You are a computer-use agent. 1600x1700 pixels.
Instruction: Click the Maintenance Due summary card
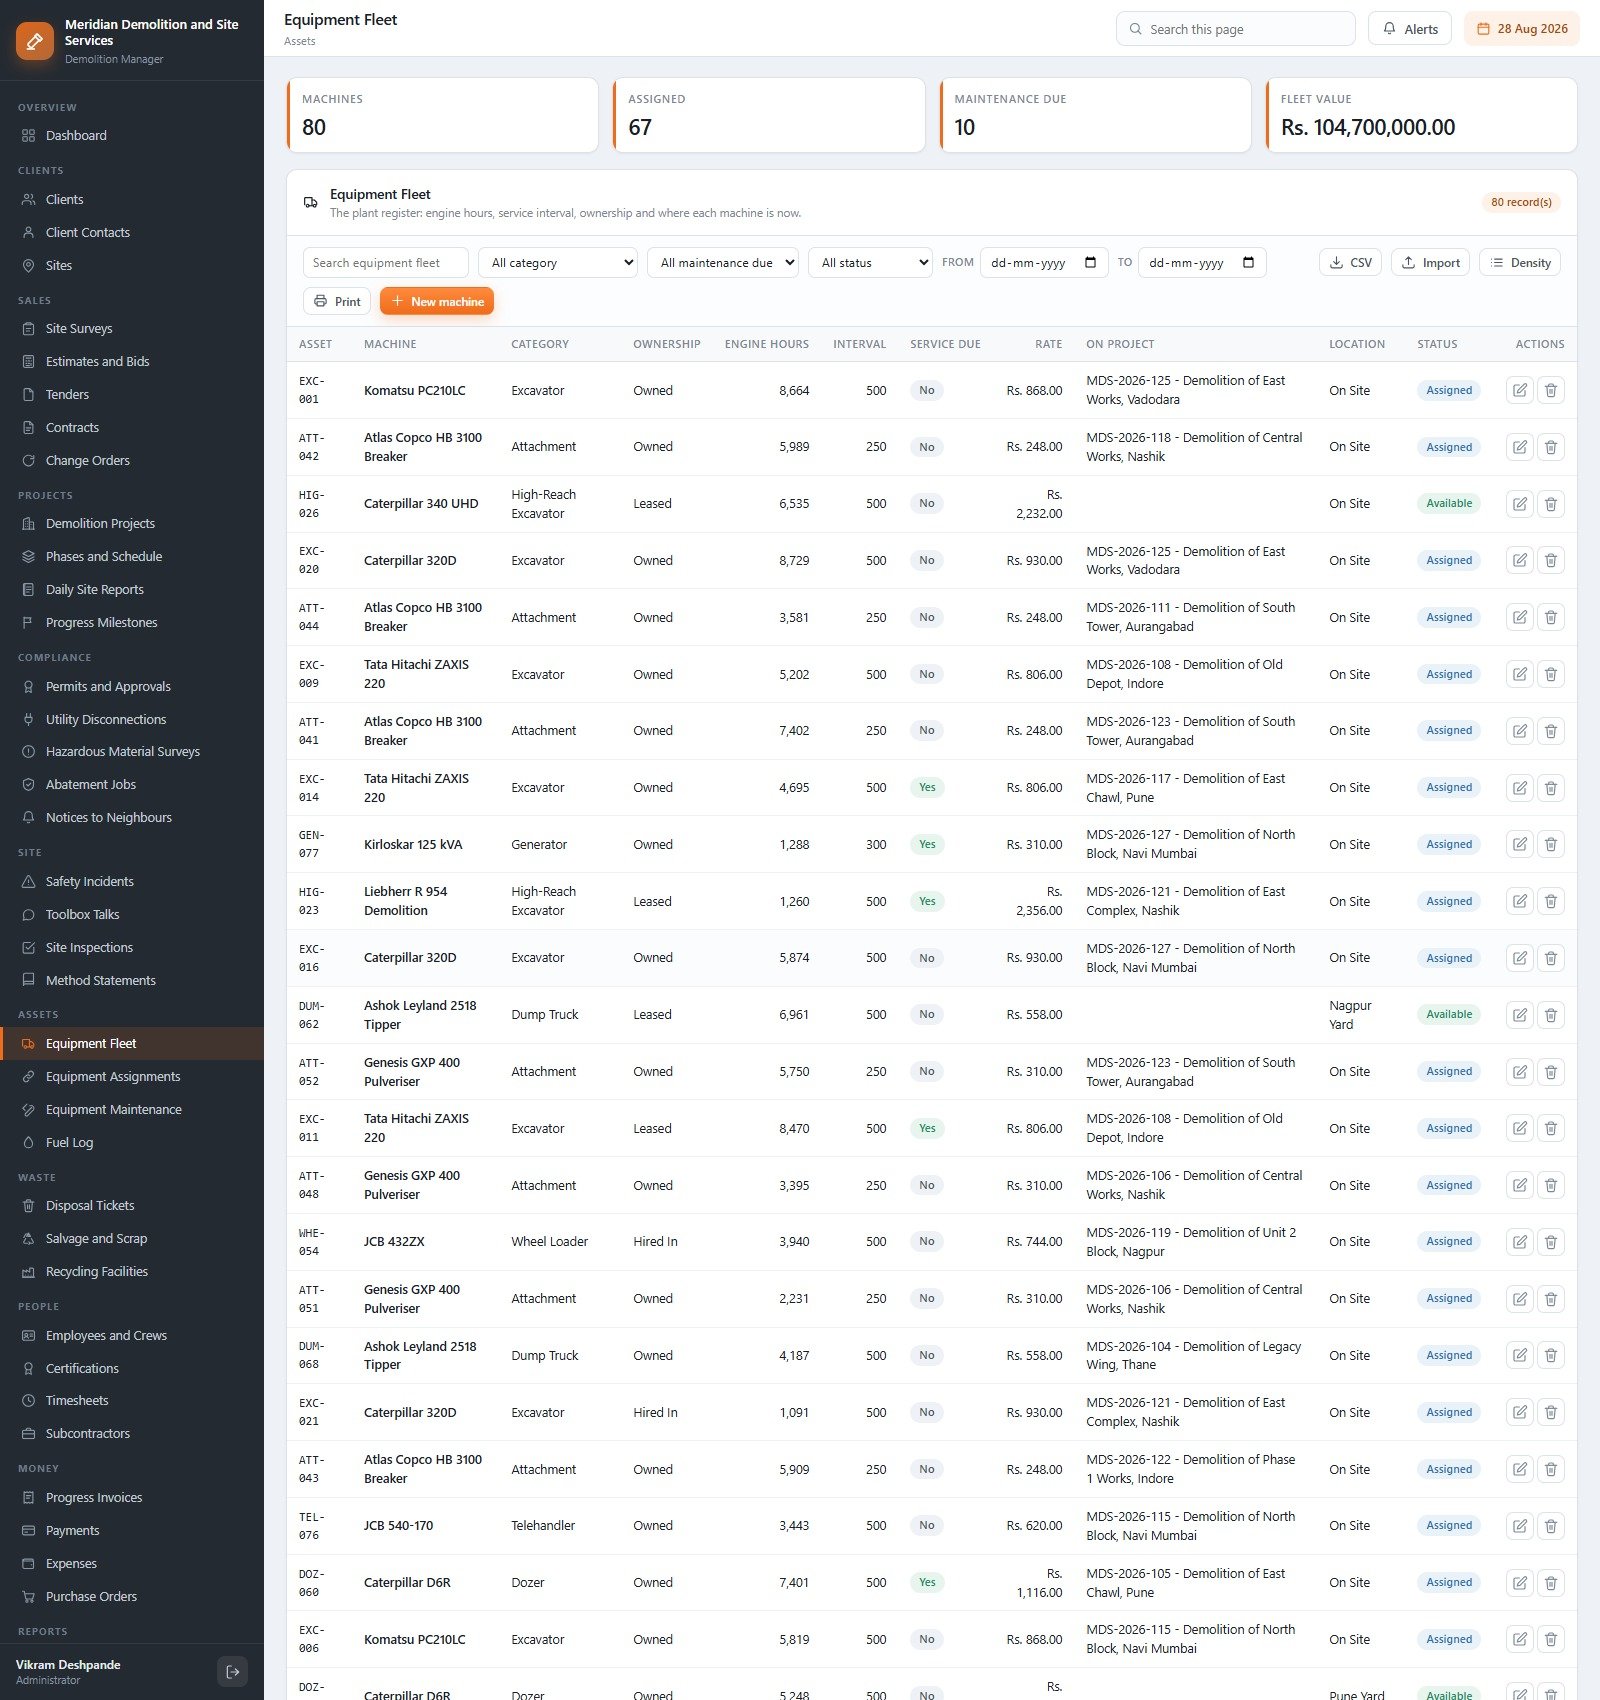coord(1095,115)
